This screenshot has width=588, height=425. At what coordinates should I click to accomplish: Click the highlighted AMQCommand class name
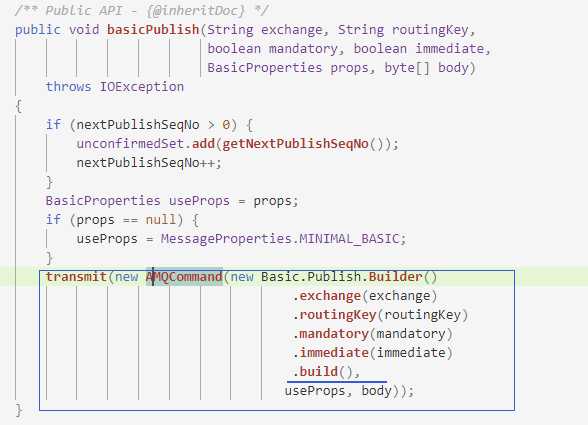[184, 277]
